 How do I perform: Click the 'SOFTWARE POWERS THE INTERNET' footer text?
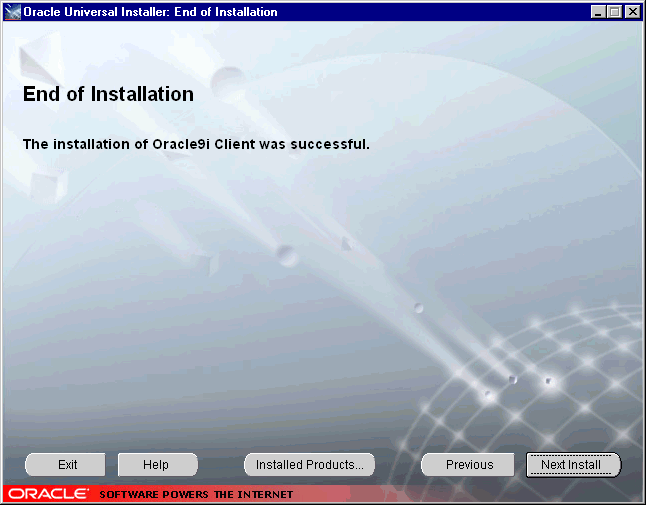click(x=196, y=494)
